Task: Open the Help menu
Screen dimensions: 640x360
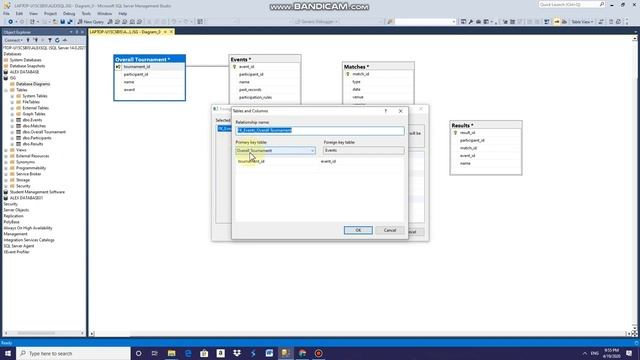Action: tap(122, 13)
